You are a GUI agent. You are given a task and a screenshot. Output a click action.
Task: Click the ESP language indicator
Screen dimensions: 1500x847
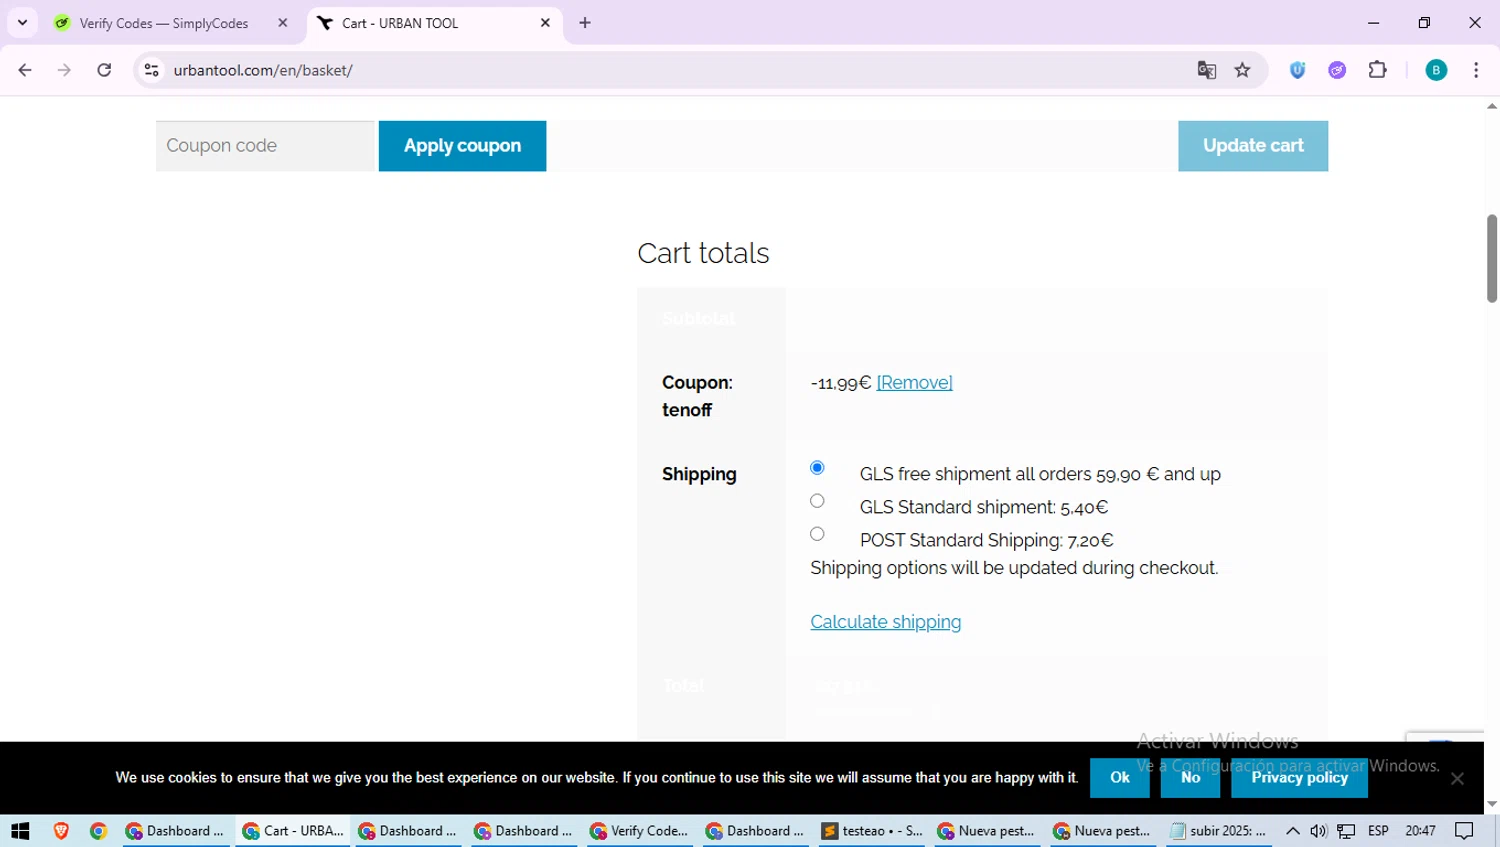[x=1378, y=831]
